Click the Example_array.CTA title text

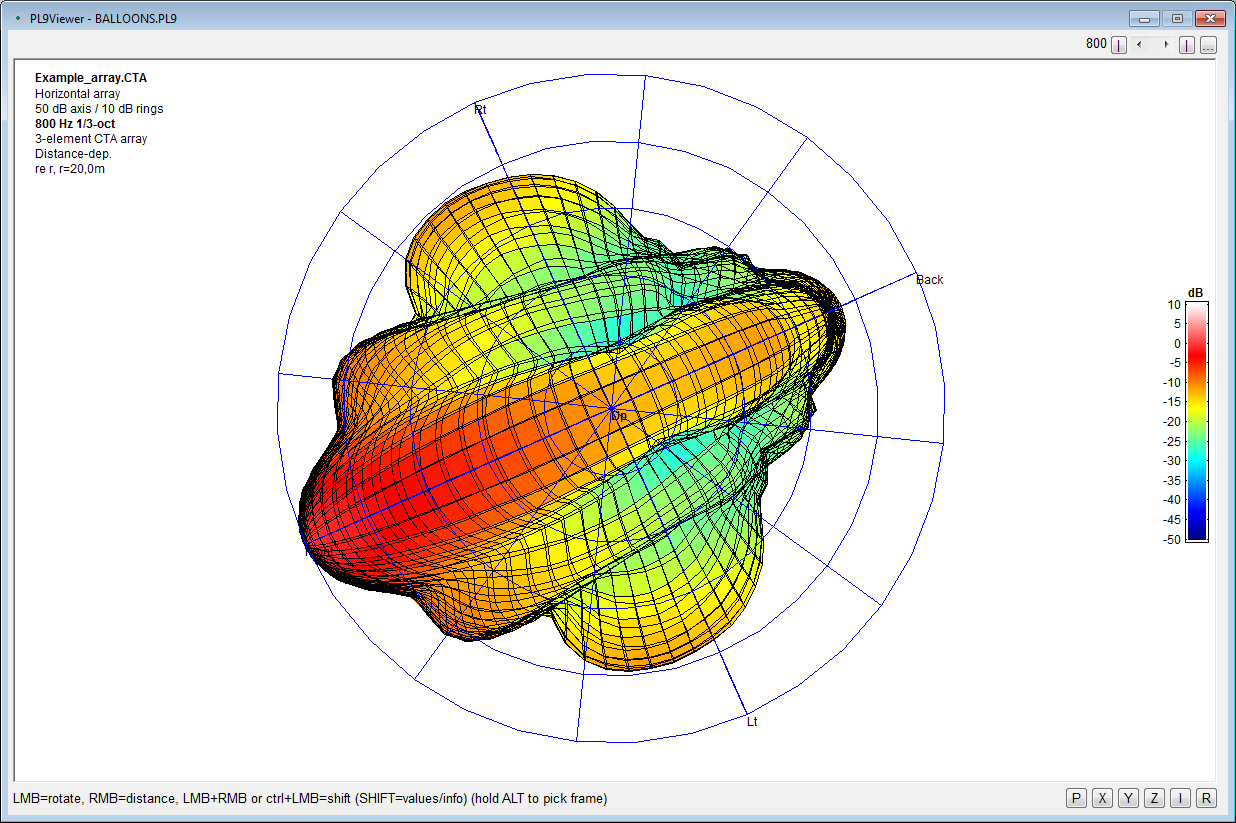pyautogui.click(x=91, y=78)
